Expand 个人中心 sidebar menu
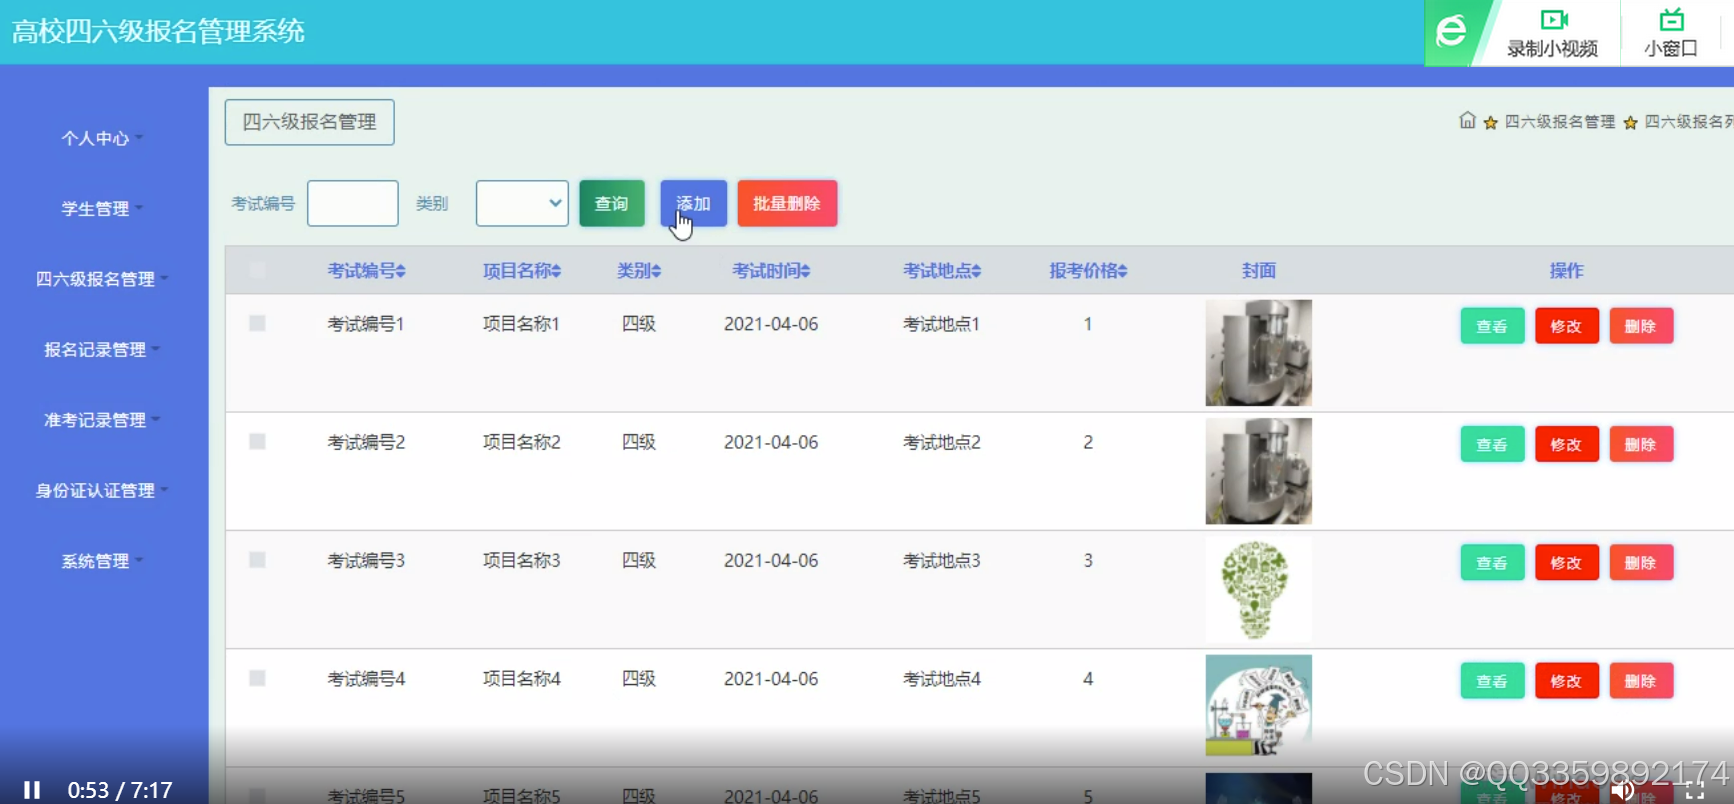1734x804 pixels. (101, 138)
